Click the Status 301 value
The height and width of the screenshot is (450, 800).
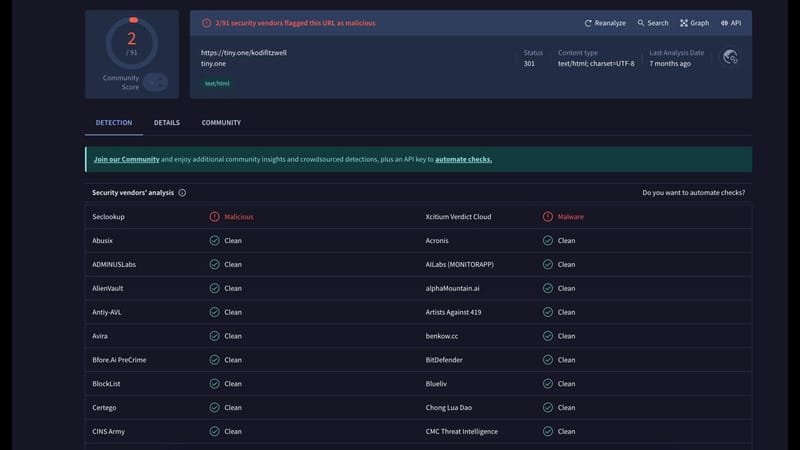point(529,63)
